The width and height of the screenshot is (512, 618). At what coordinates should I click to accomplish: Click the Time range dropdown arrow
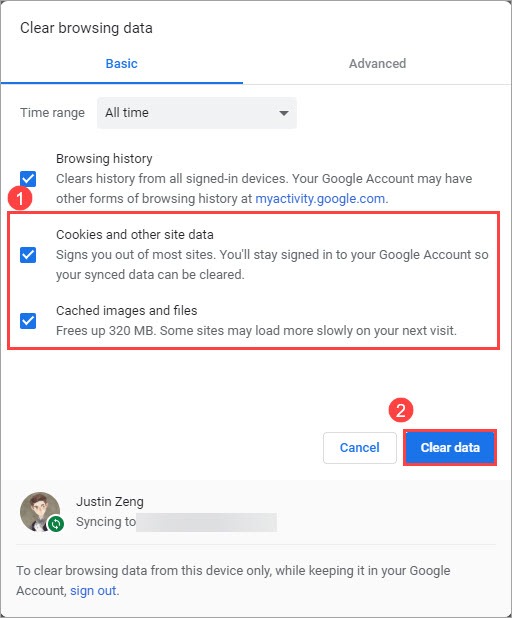click(283, 113)
